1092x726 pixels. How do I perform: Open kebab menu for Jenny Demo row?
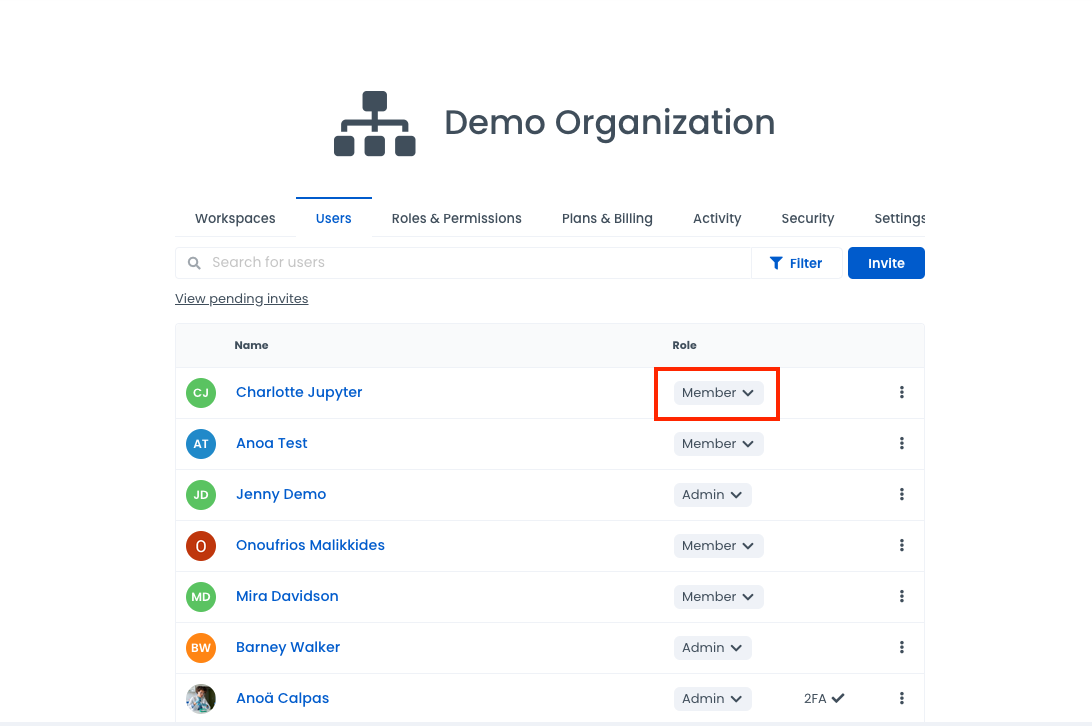[901, 495]
